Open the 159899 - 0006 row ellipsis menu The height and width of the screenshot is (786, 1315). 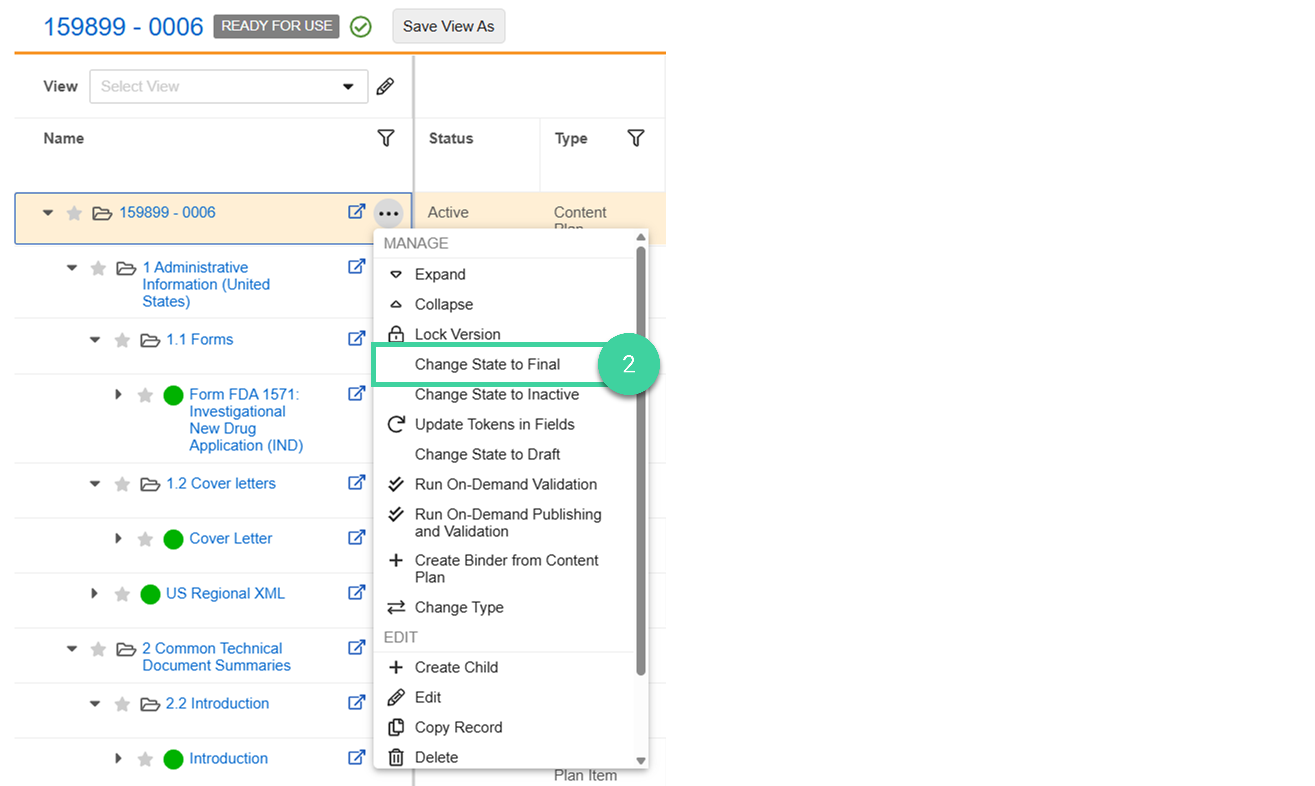388,213
